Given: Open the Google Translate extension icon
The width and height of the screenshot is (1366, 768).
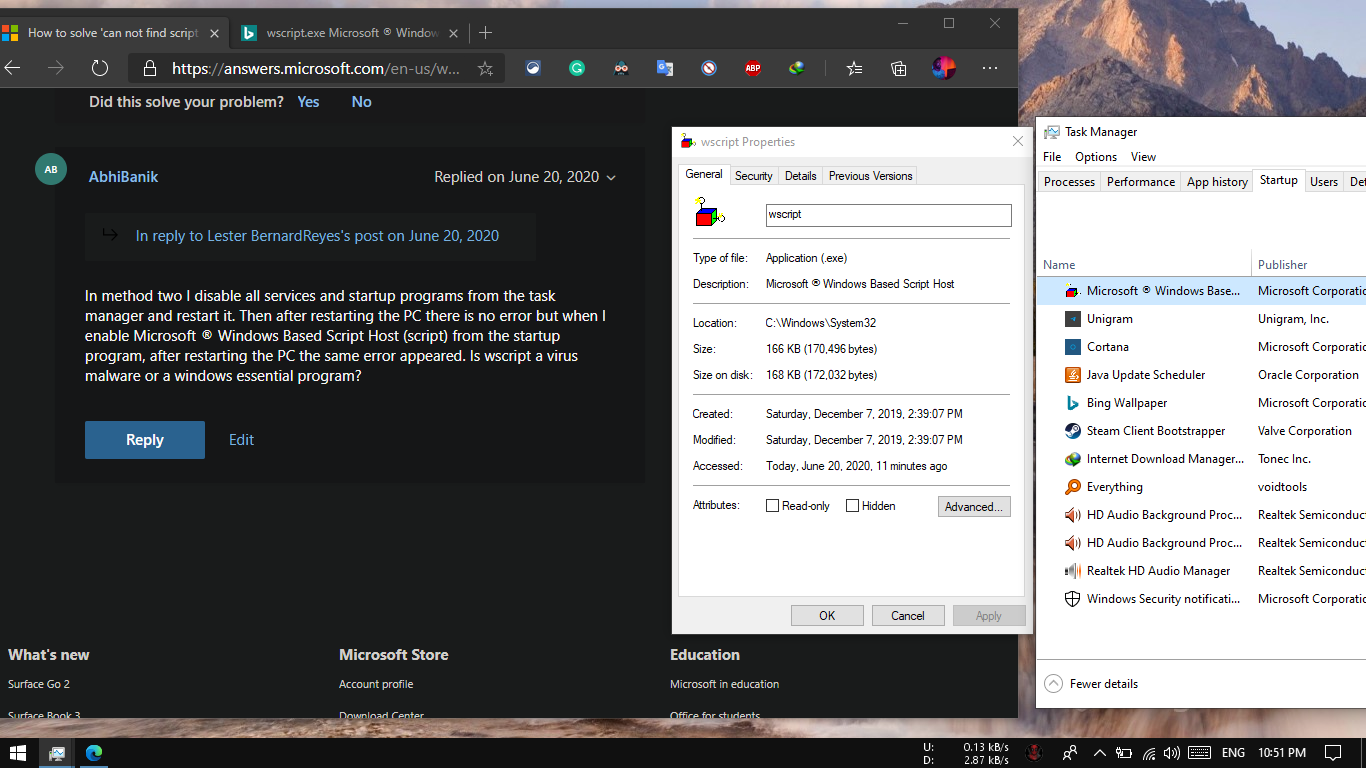Looking at the screenshot, I should coord(665,68).
